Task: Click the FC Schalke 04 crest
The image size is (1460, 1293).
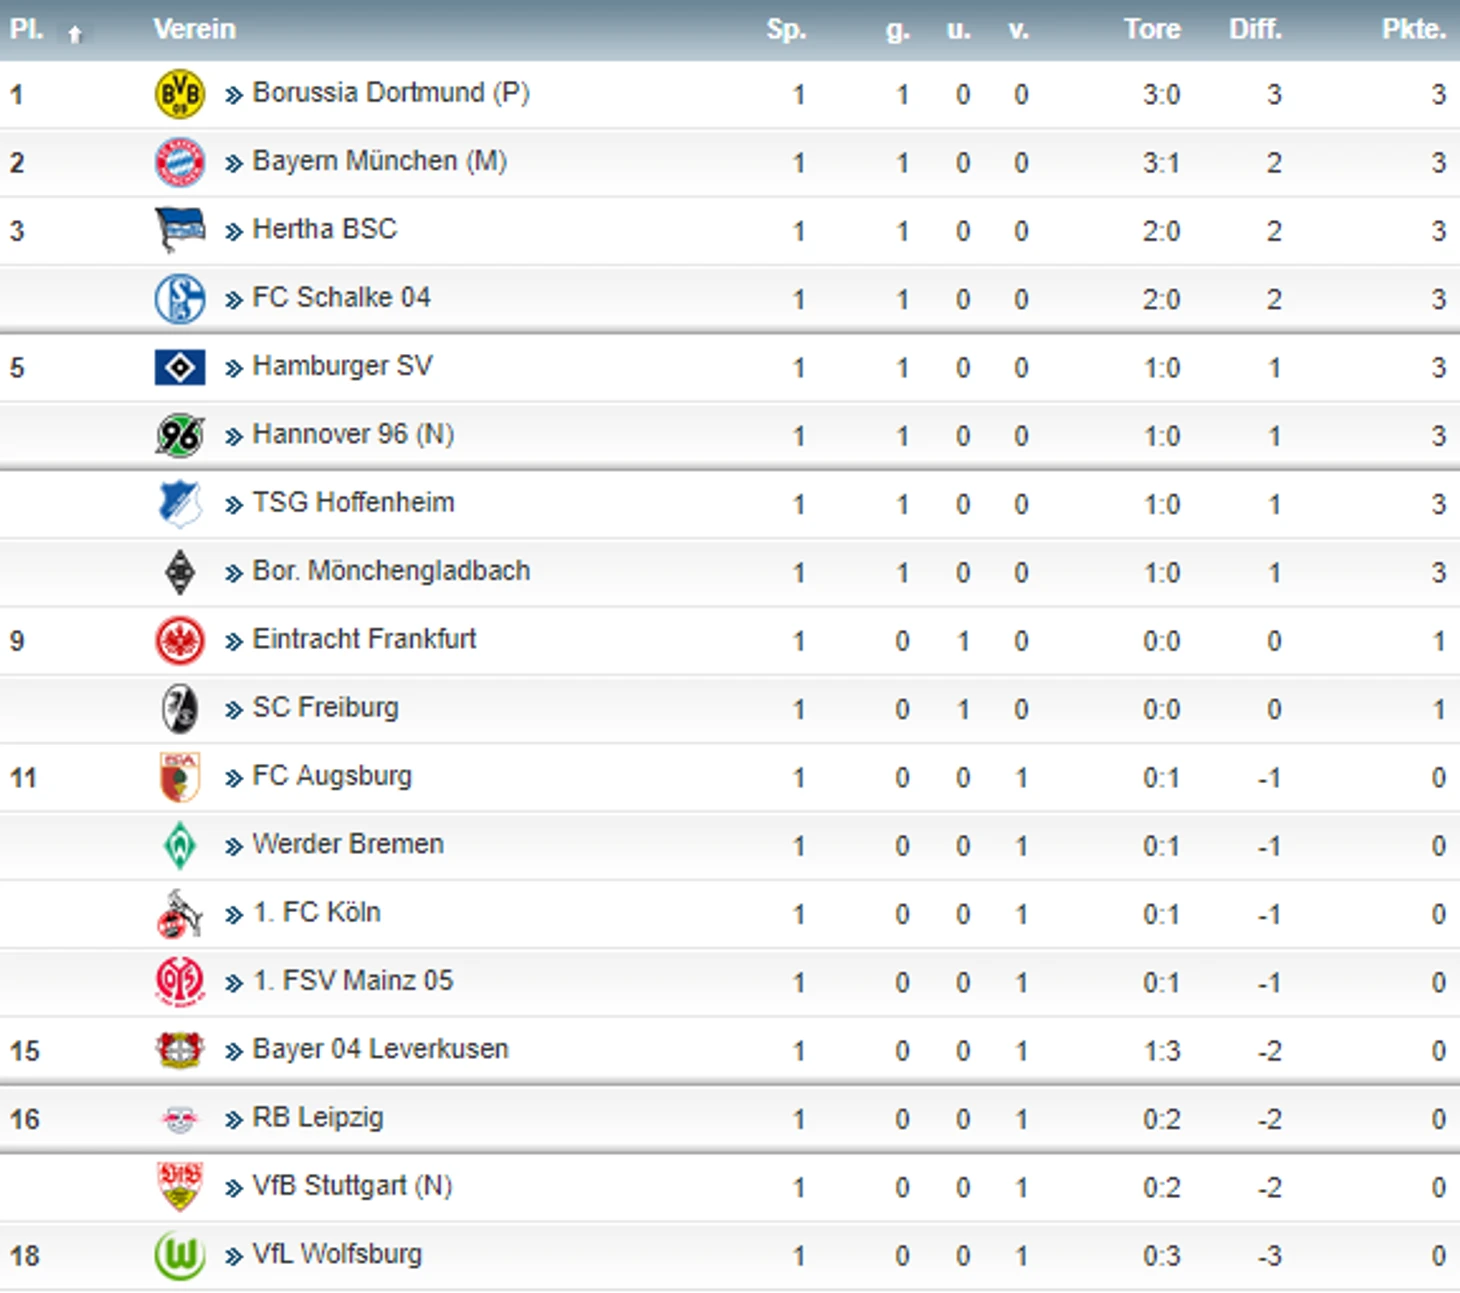Action: tap(180, 299)
